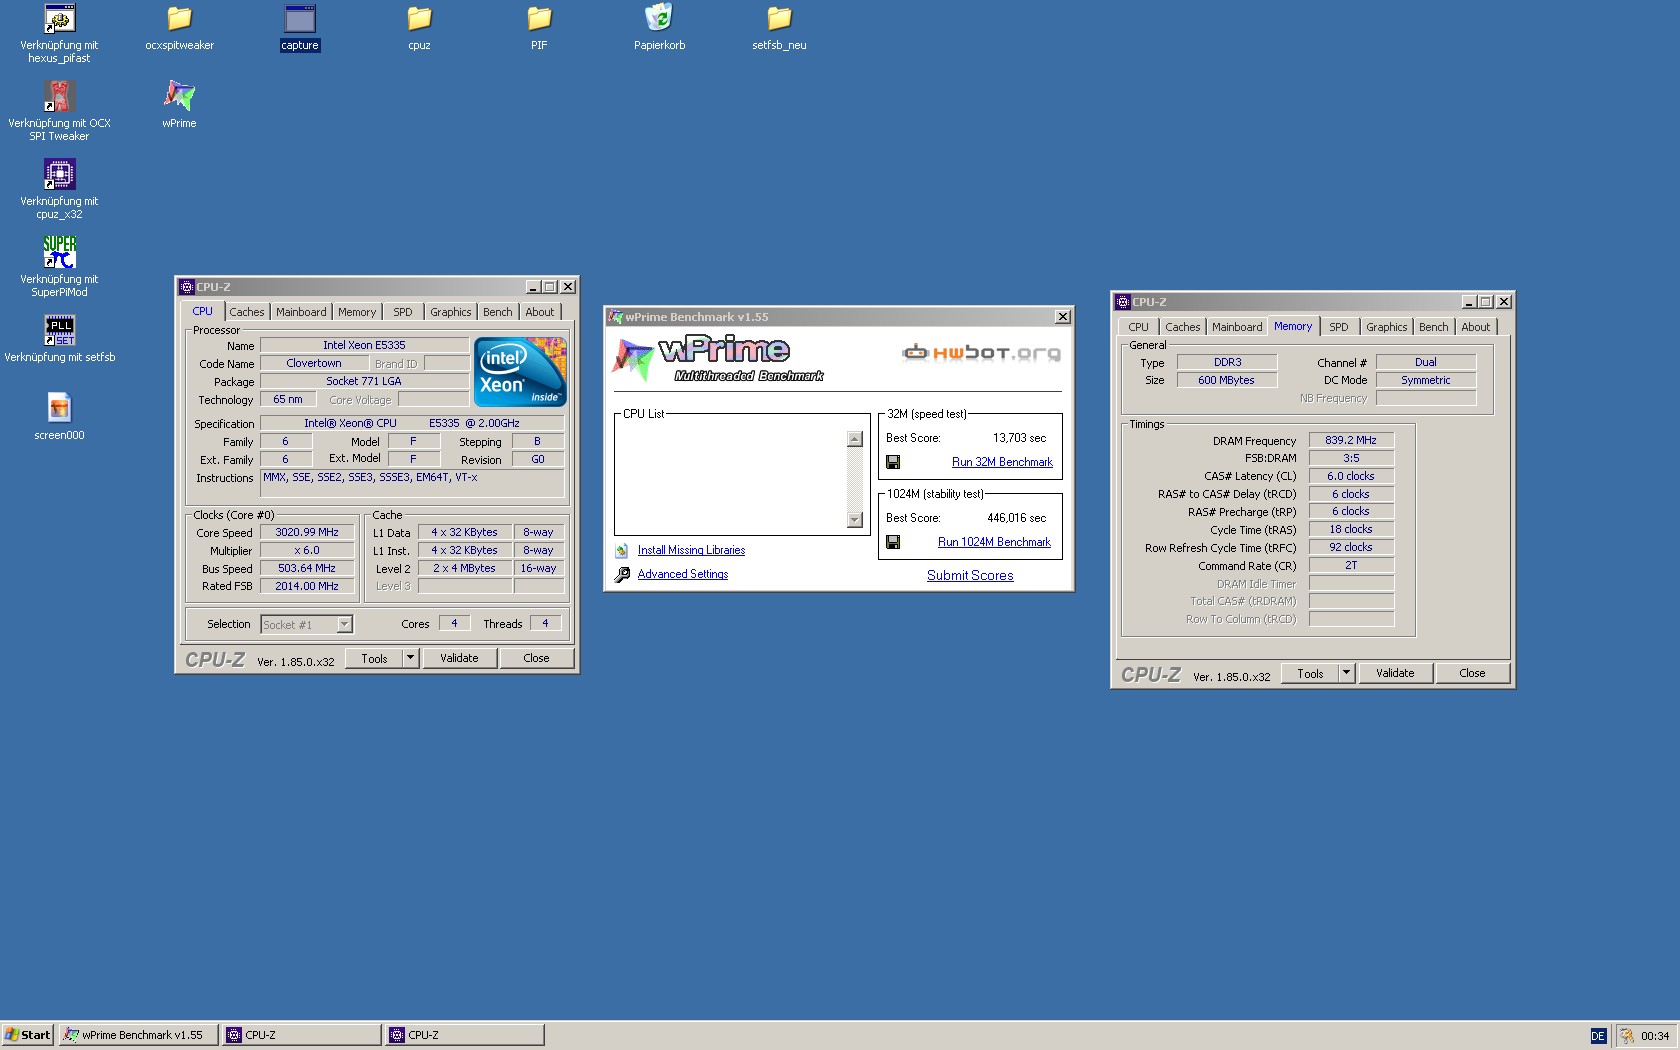Click Validate in right CPU-Z window
The width and height of the screenshot is (1680, 1050).
1395,673
